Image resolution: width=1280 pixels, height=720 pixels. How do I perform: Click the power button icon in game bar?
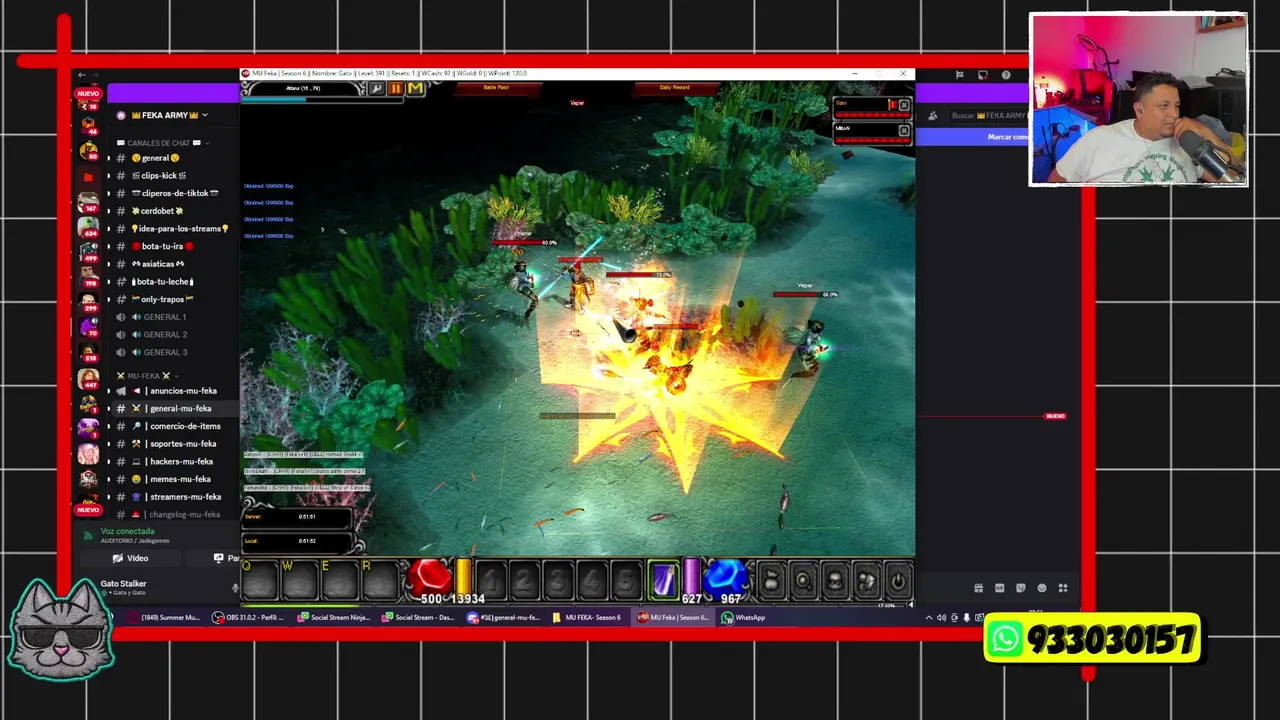point(898,580)
